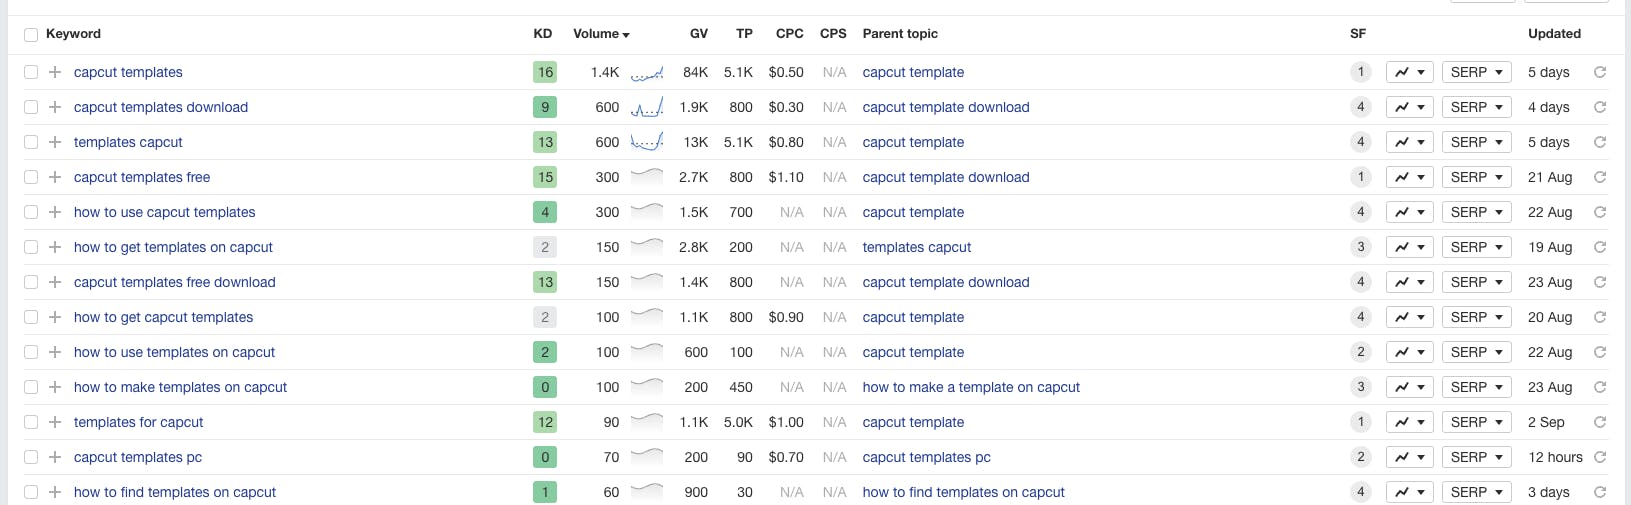Sort by KD column header
The width and height of the screenshot is (1631, 505).
click(543, 34)
